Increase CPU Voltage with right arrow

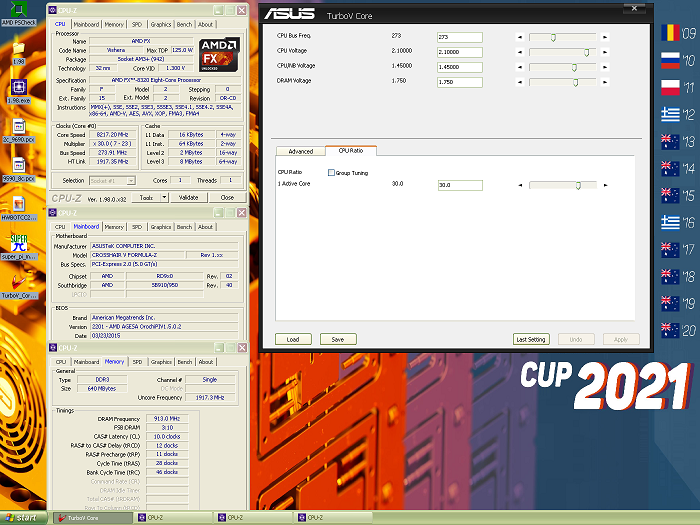605,52
